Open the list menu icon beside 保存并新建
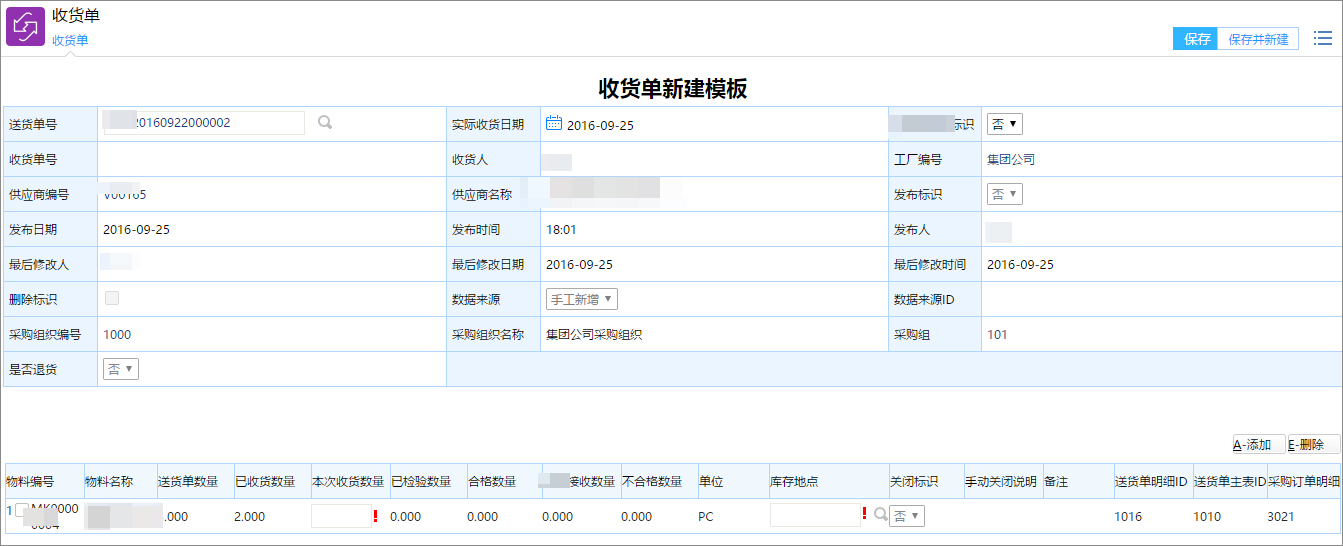The width and height of the screenshot is (1343, 546). pyautogui.click(x=1322, y=39)
